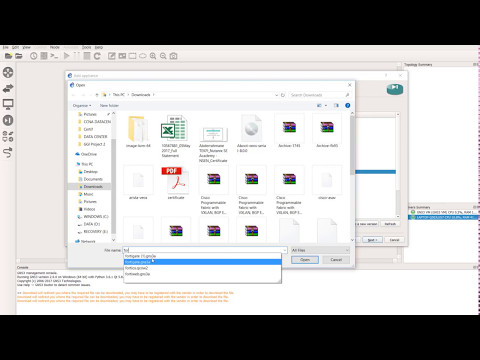The image size is (480, 360).
Task: Click Next in the Add appliance wizard
Action: tap(372, 240)
